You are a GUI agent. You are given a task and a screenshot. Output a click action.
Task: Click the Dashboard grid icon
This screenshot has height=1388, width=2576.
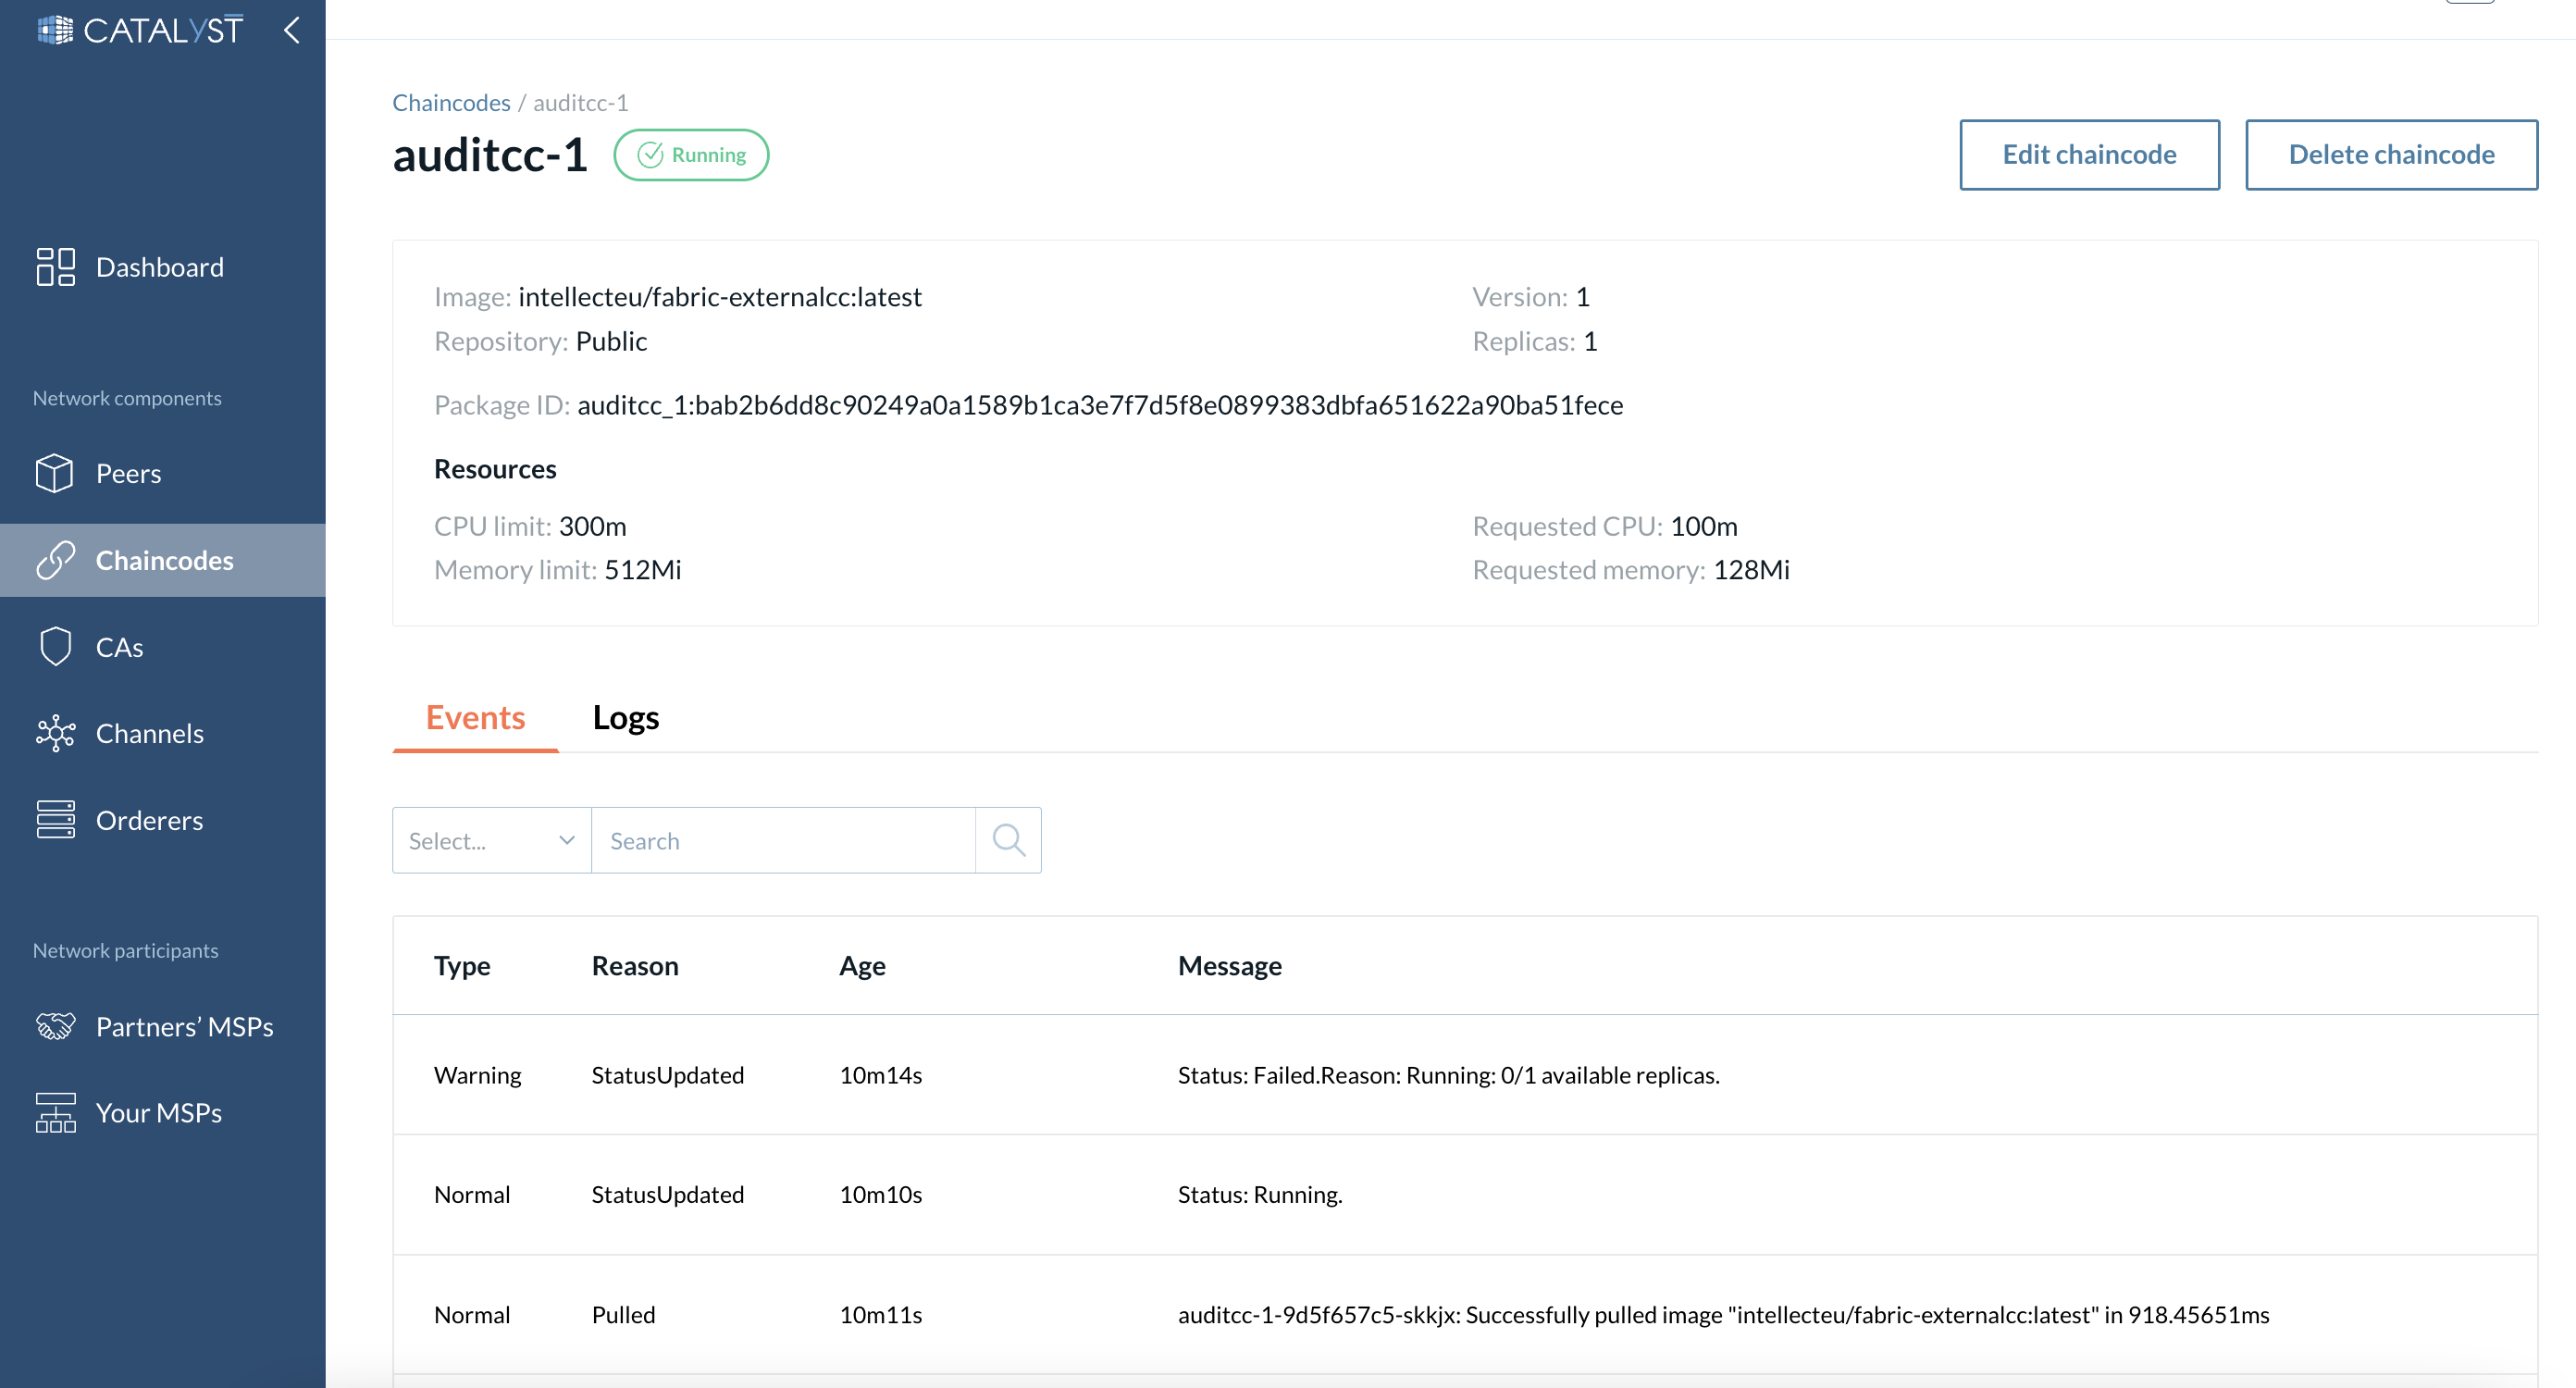click(x=55, y=267)
